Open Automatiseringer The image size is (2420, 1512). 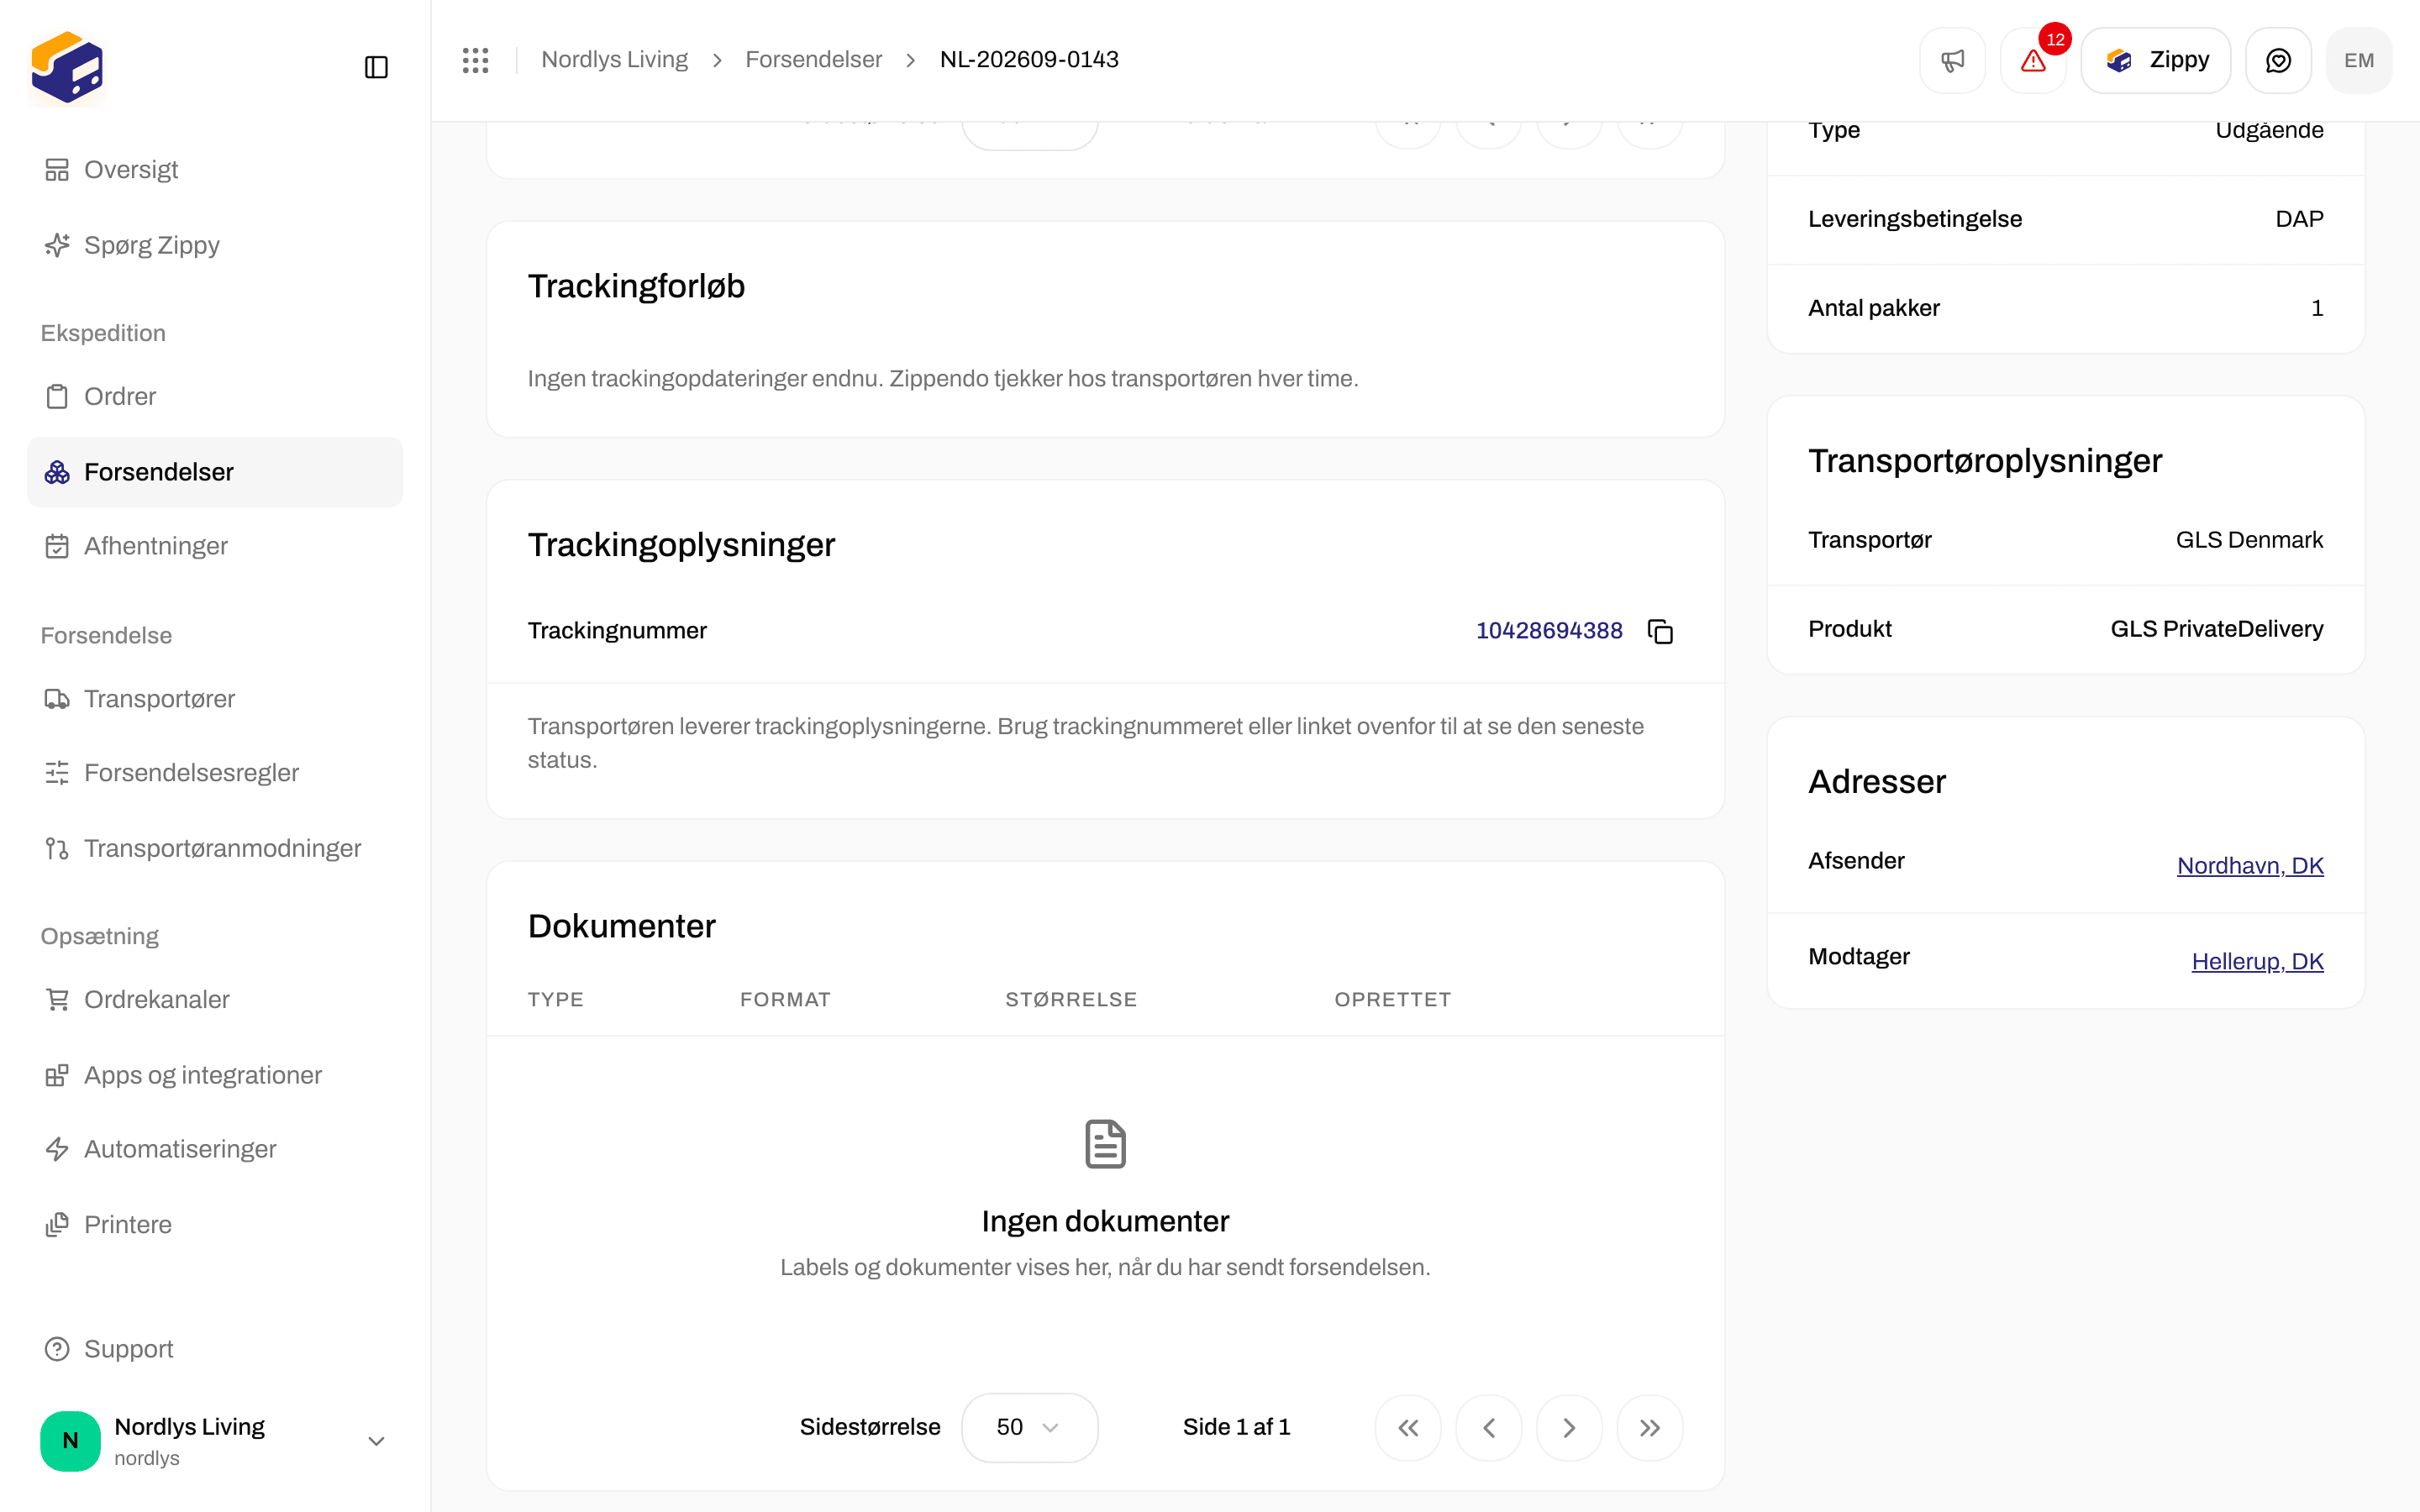215,1149
